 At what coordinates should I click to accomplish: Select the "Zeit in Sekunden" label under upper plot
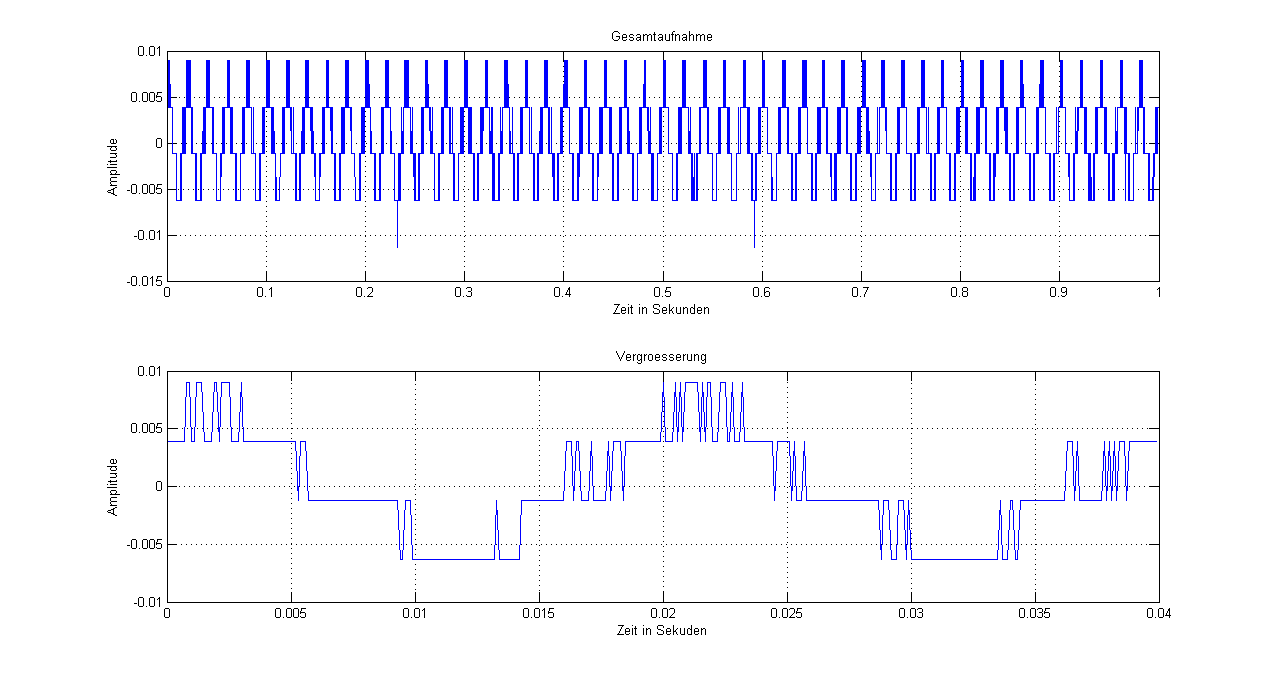(661, 310)
